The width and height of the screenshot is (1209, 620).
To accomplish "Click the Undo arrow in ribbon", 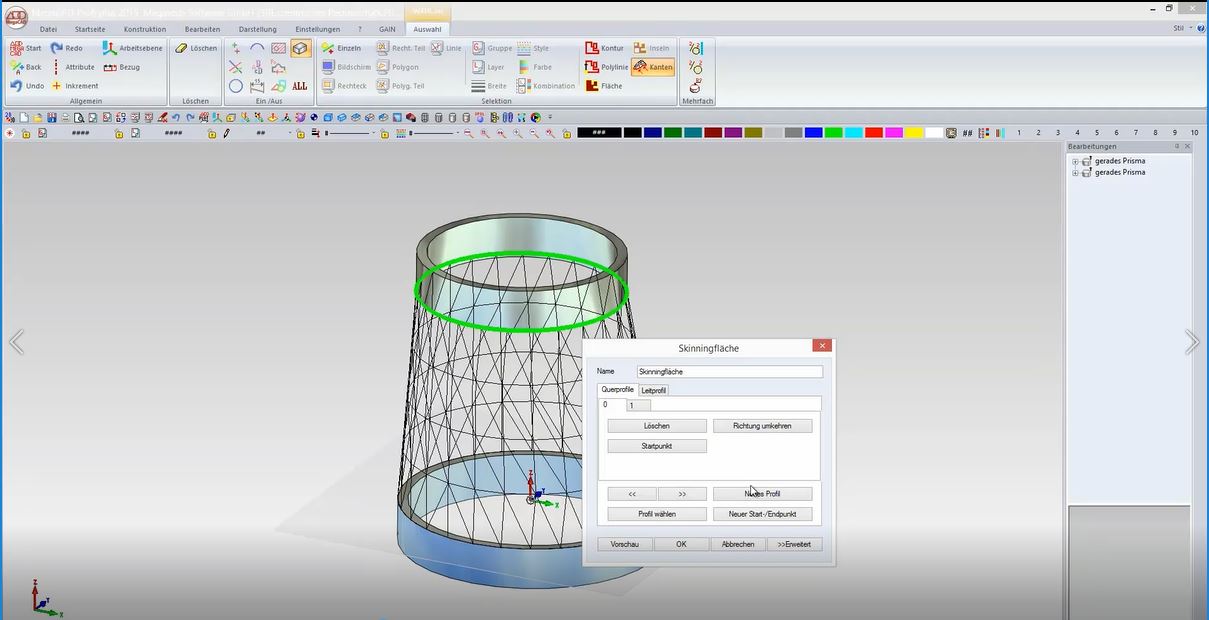I will tap(27, 86).
